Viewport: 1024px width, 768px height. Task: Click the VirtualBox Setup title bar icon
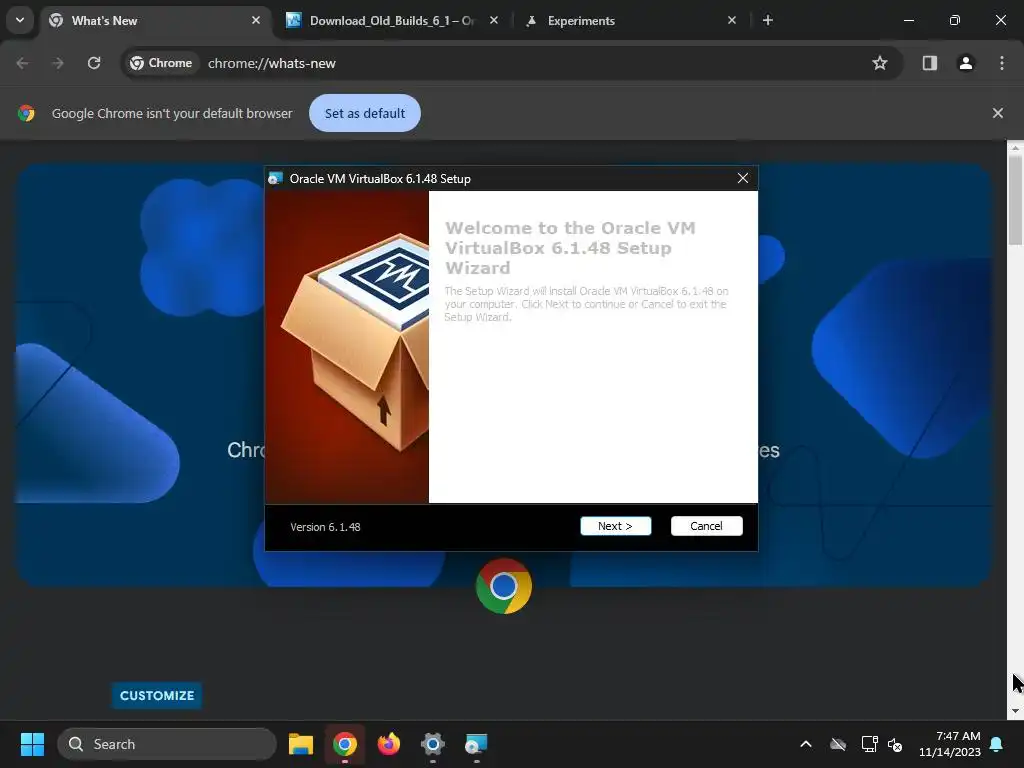pos(276,178)
